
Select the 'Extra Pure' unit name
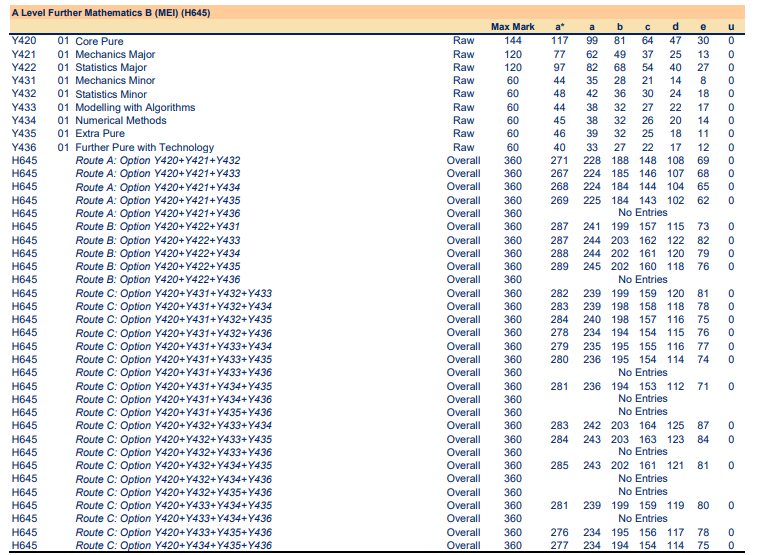coord(100,134)
